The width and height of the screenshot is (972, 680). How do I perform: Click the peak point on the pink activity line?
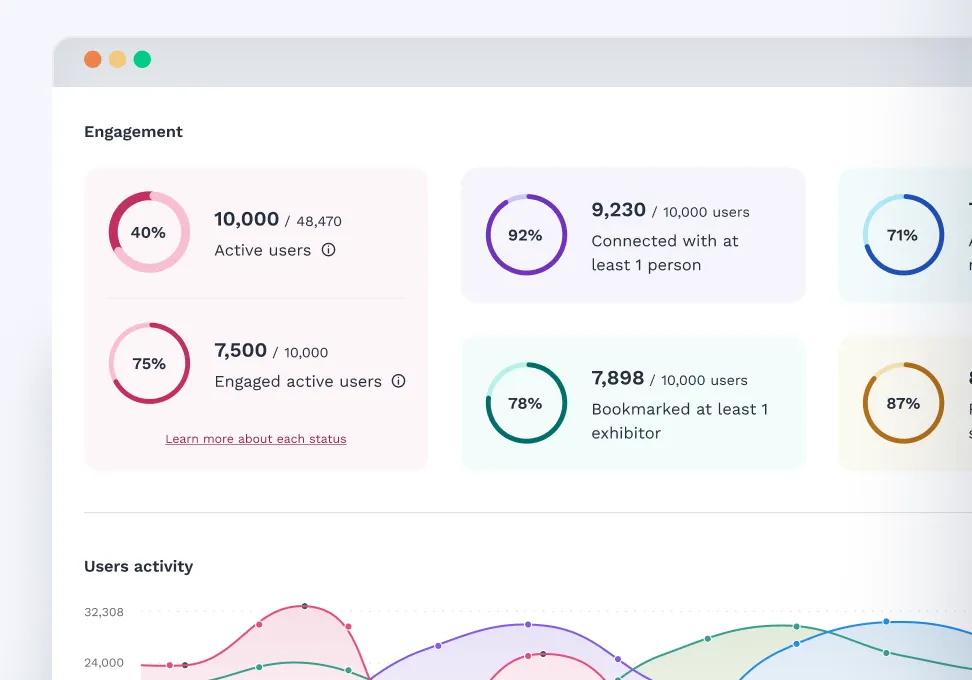coord(303,606)
